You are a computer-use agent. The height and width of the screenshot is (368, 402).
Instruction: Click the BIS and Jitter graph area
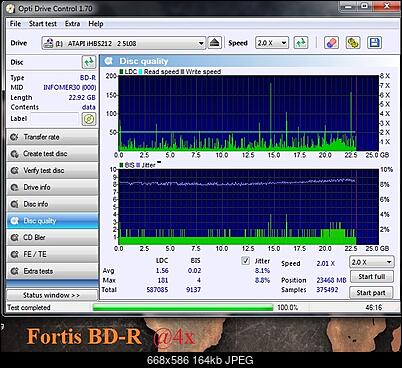click(249, 207)
